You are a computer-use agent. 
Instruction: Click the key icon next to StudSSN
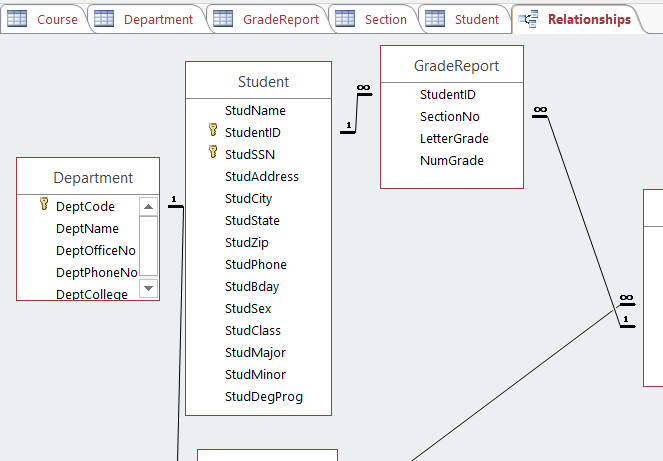[x=212, y=153]
